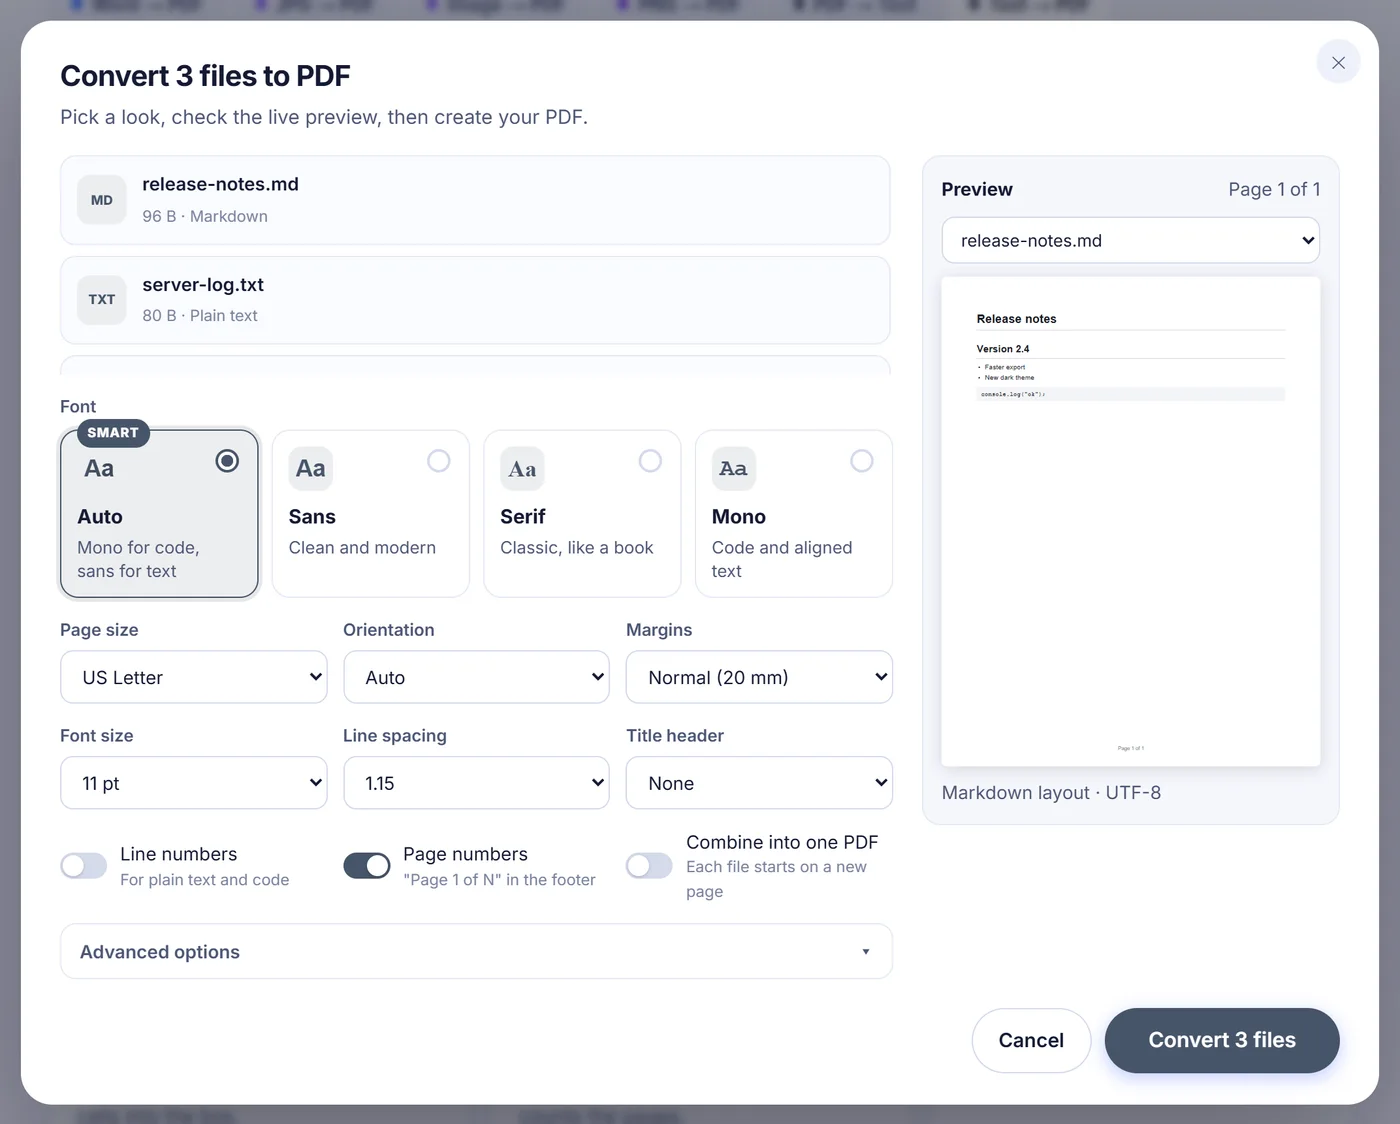The width and height of the screenshot is (1400, 1124).
Task: Click the "Page 1 of 1" preview label
Action: [x=1274, y=189]
